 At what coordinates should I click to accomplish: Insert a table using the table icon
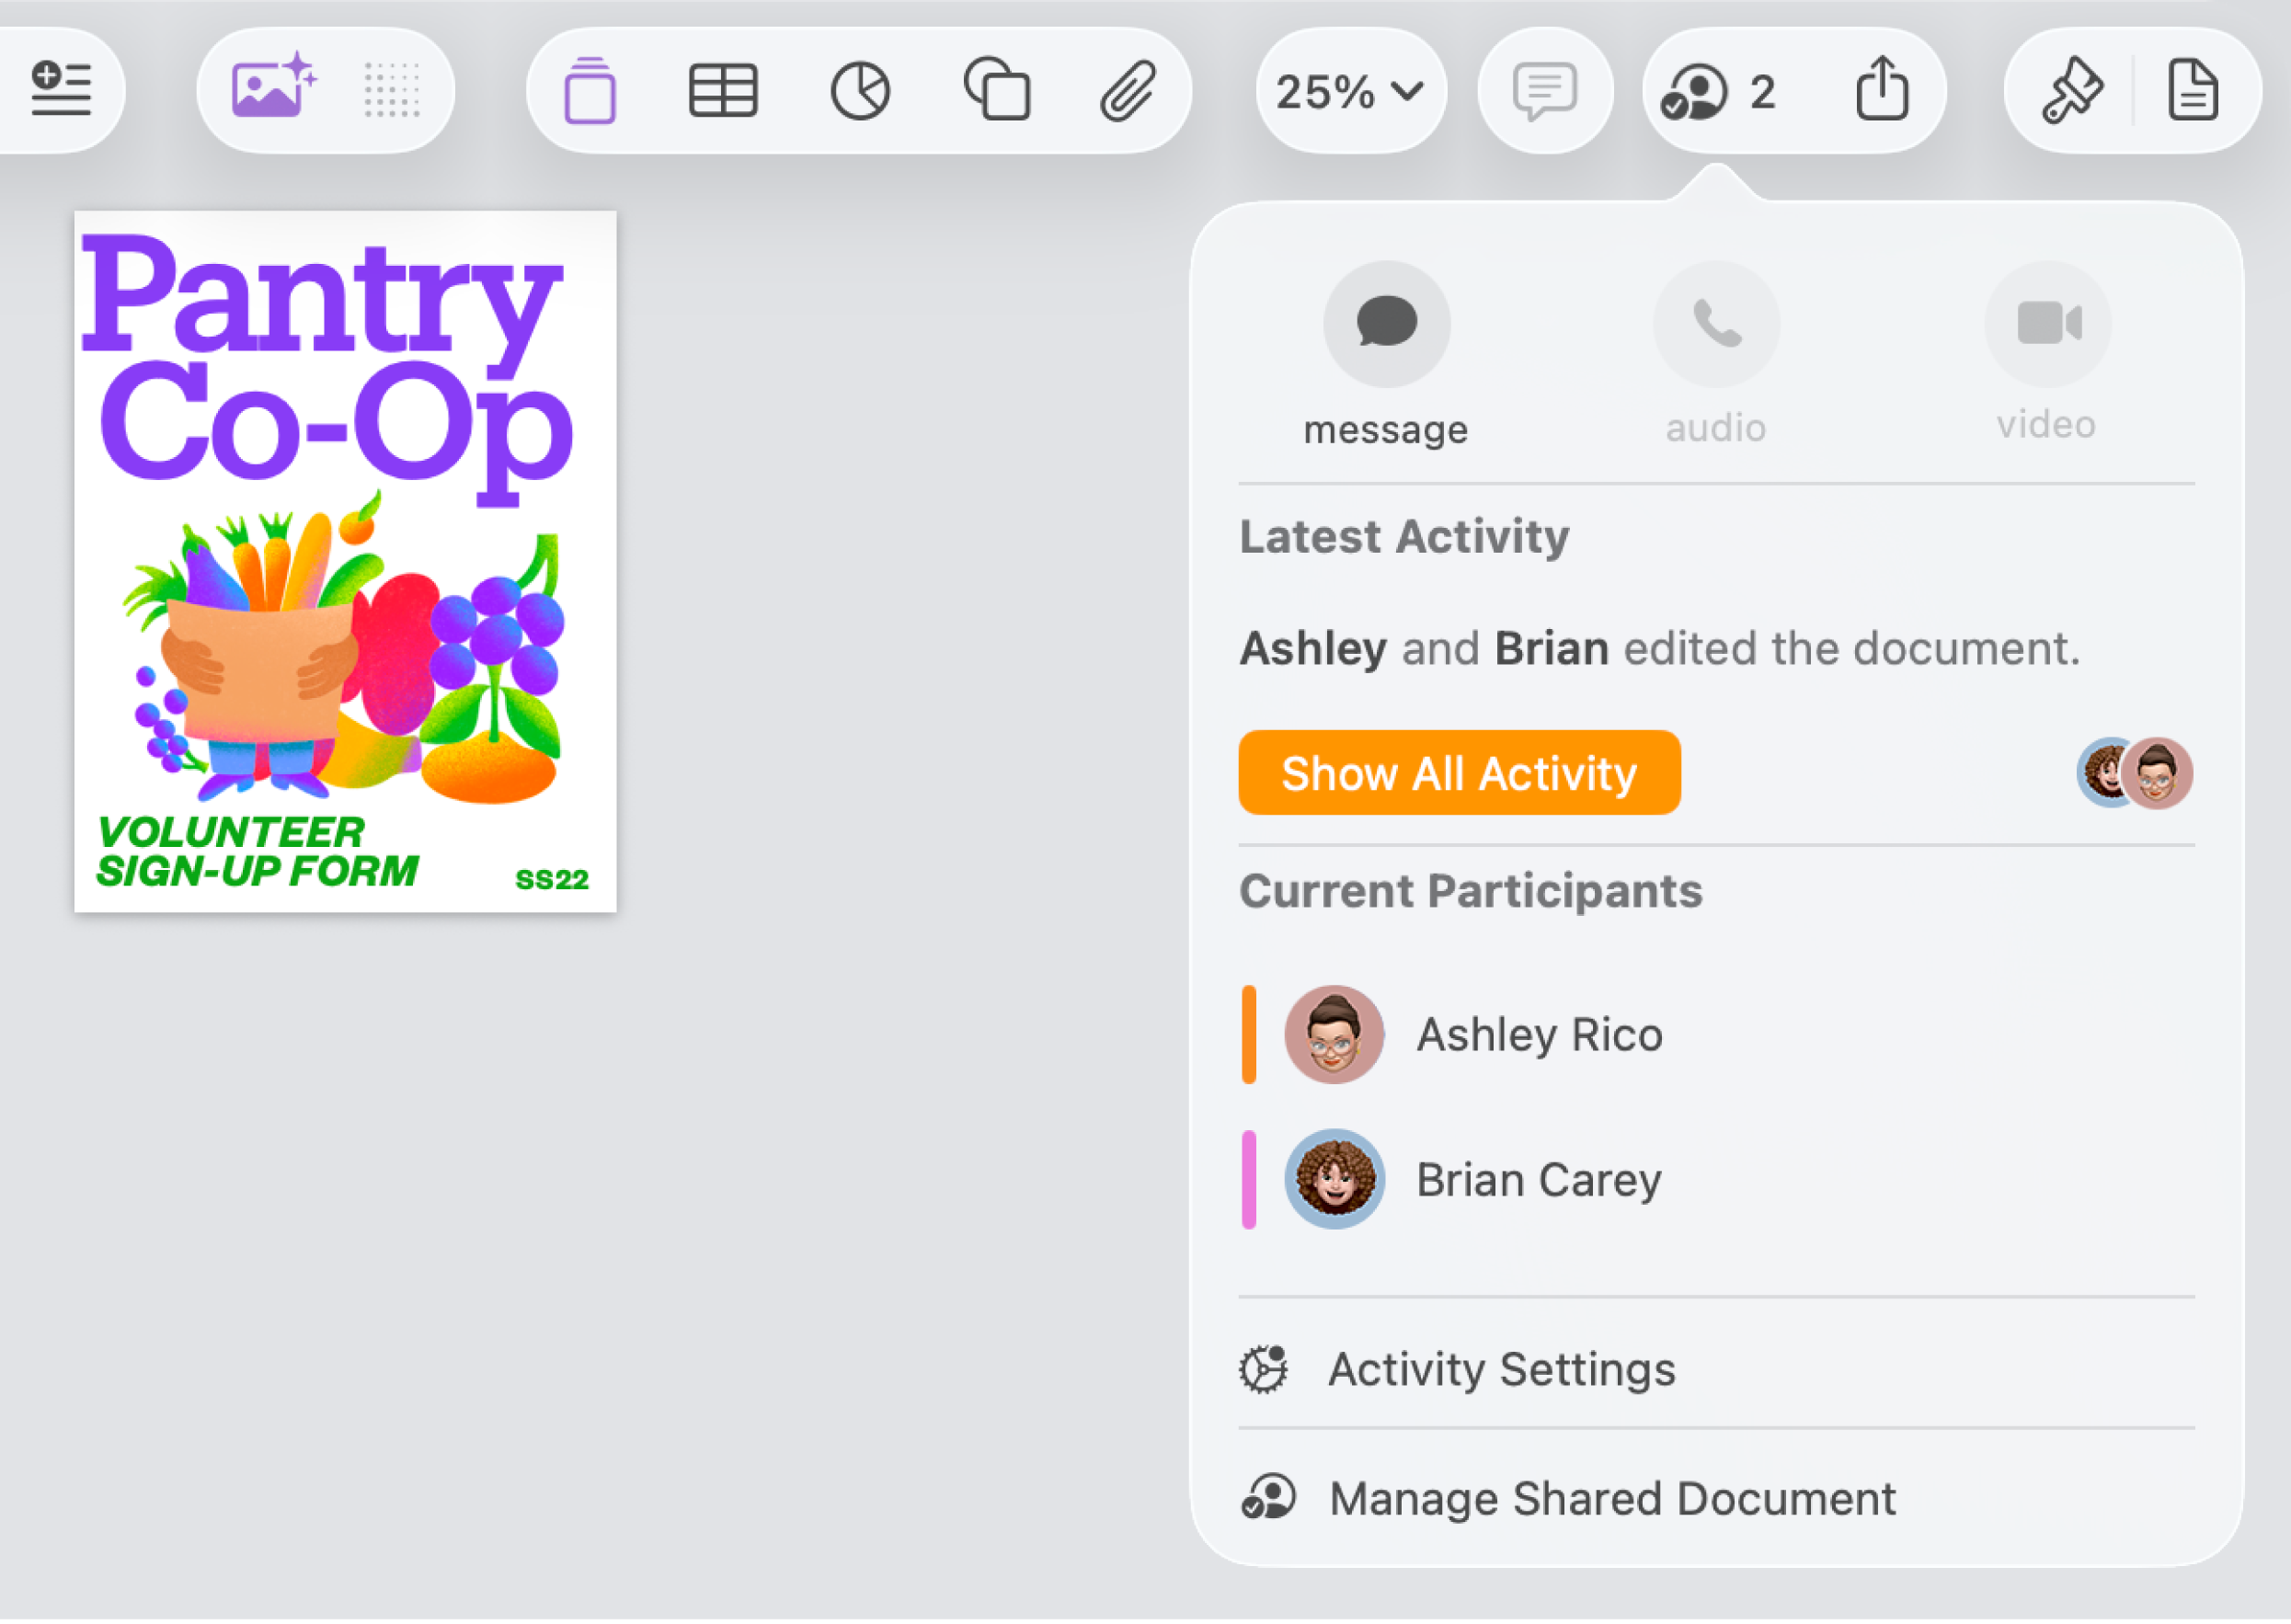[x=723, y=90]
